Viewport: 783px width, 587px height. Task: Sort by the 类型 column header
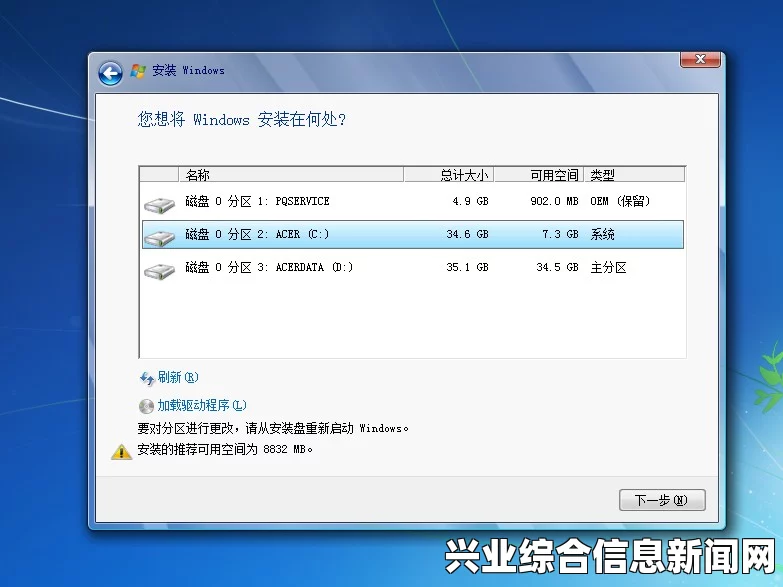point(634,175)
